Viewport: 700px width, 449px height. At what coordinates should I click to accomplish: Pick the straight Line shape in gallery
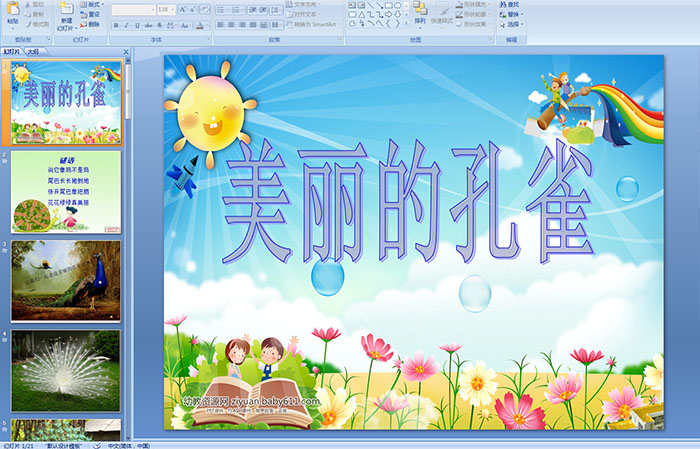(370, 5)
